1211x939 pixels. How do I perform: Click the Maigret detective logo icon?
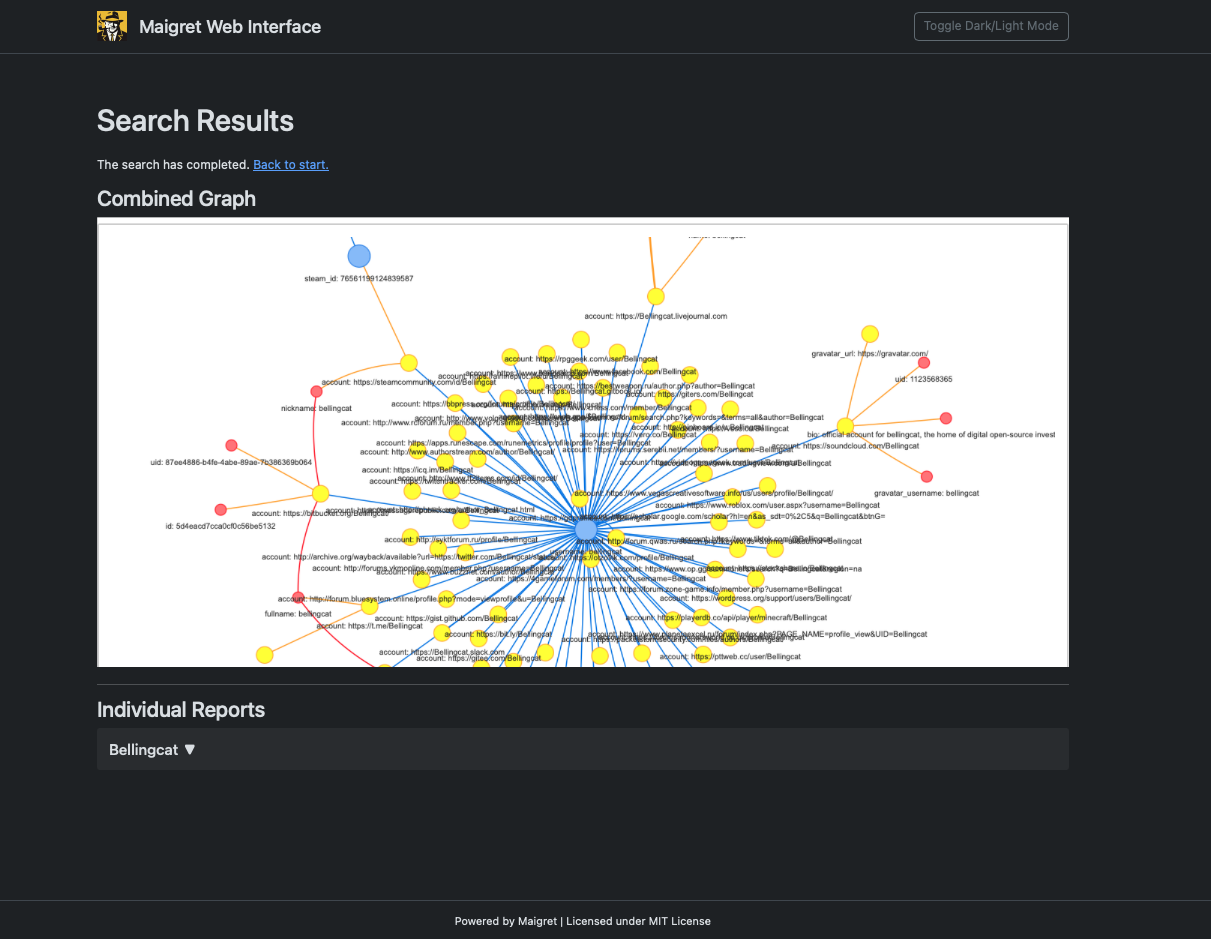tap(112, 26)
